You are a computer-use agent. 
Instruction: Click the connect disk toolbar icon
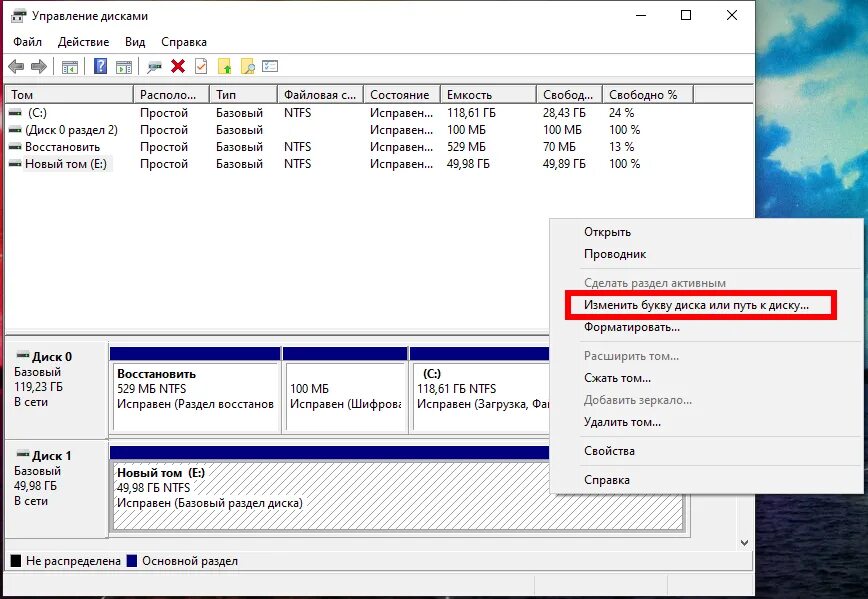coord(154,67)
